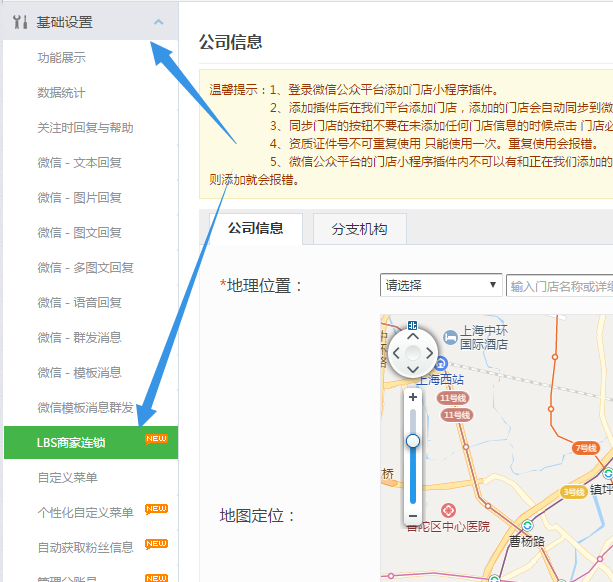Zoom in with the map plus button
Viewport: 613px width, 582px height.
click(x=412, y=397)
